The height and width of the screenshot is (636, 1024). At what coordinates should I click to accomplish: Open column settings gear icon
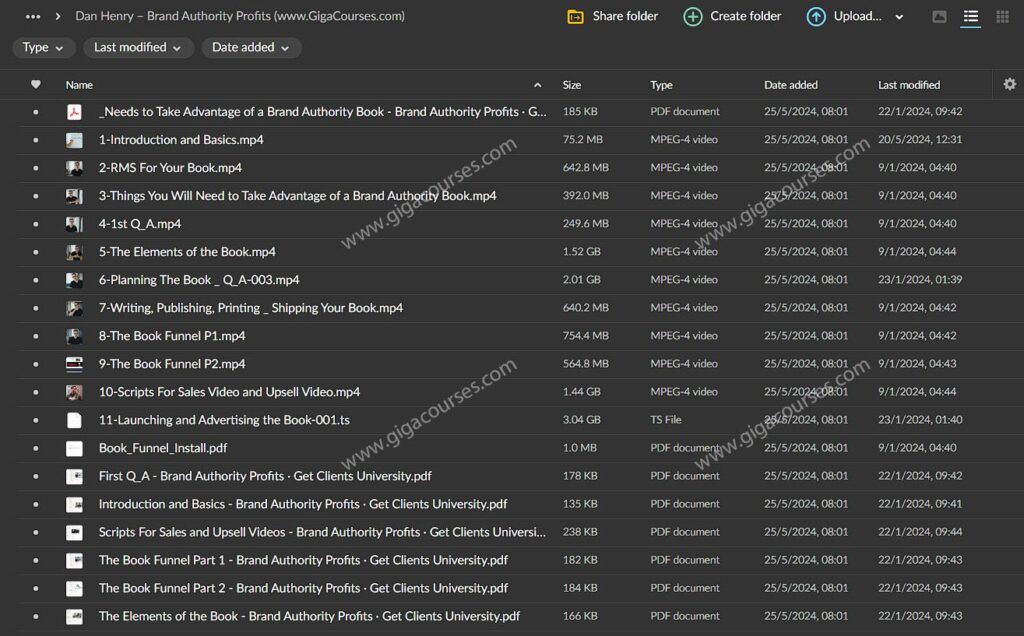(1009, 85)
